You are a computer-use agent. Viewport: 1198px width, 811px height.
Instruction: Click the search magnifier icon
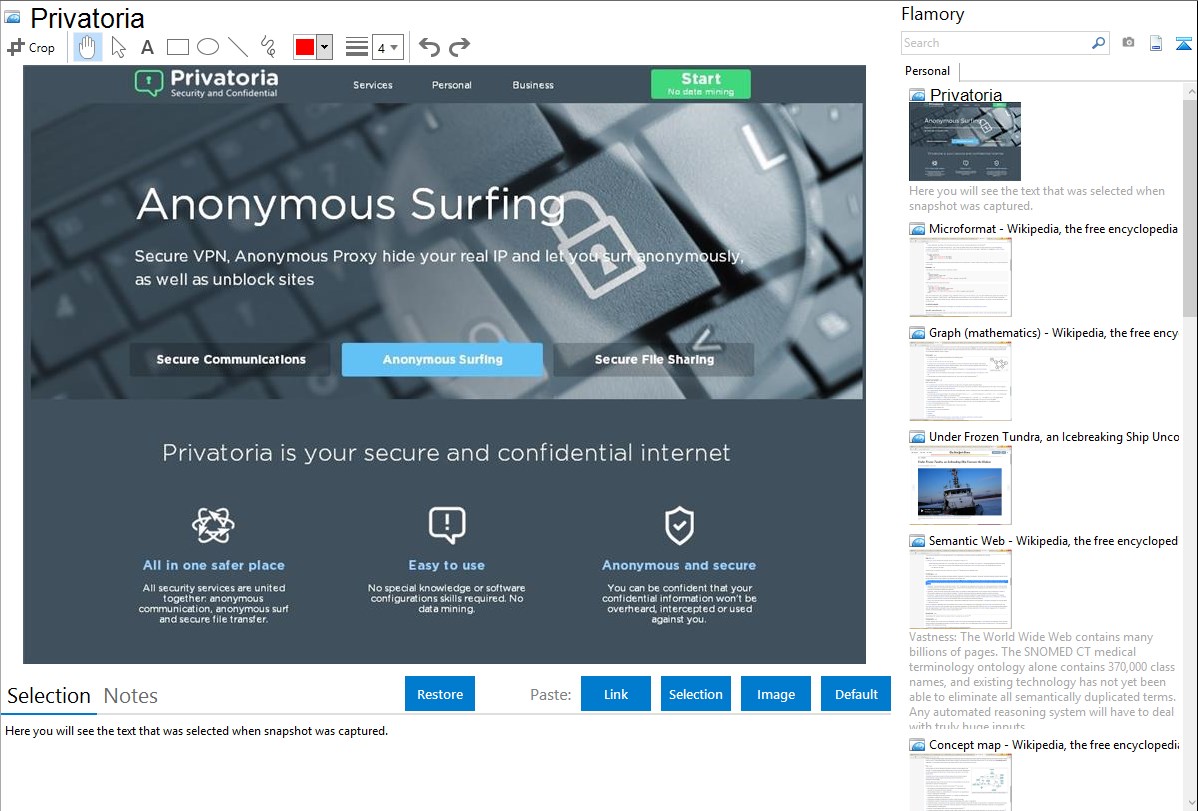coord(1098,43)
